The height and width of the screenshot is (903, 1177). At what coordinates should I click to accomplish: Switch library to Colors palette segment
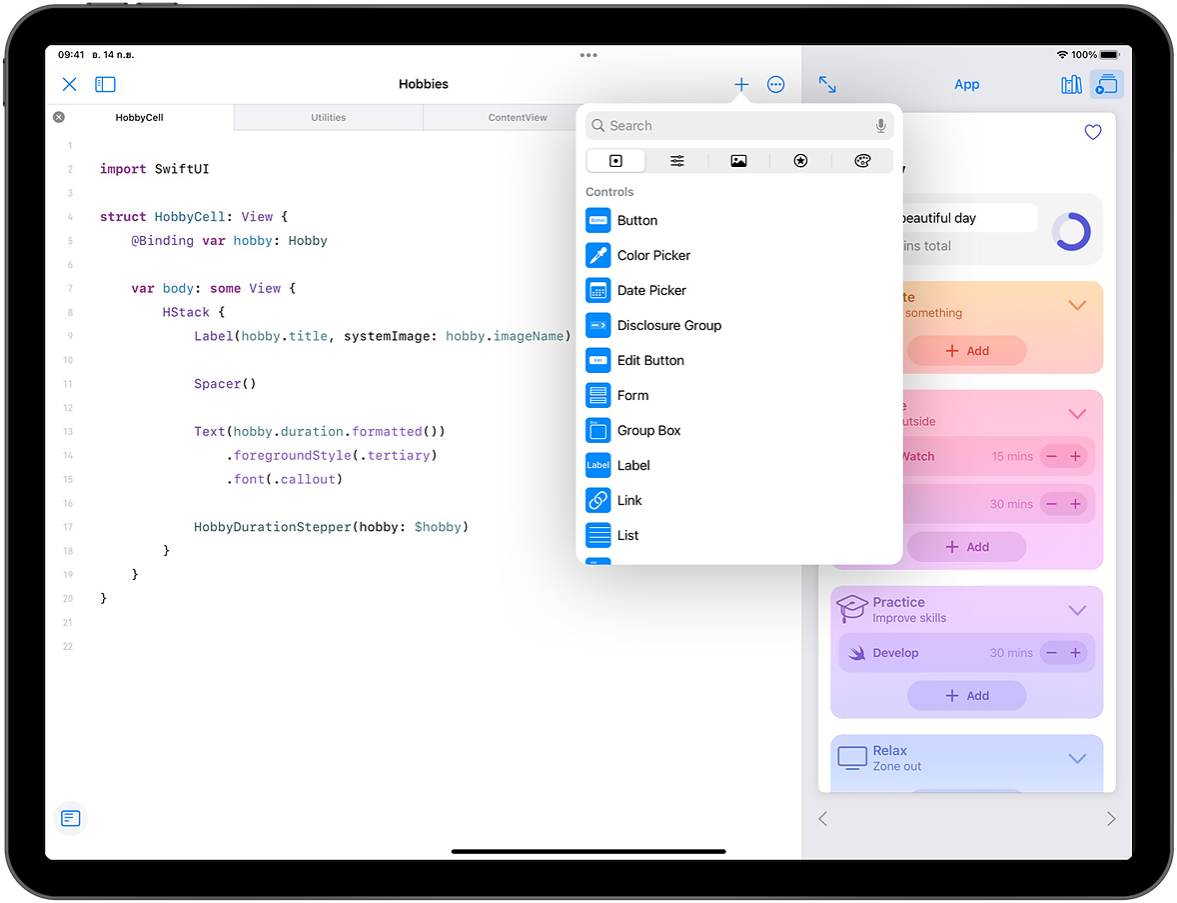click(862, 161)
